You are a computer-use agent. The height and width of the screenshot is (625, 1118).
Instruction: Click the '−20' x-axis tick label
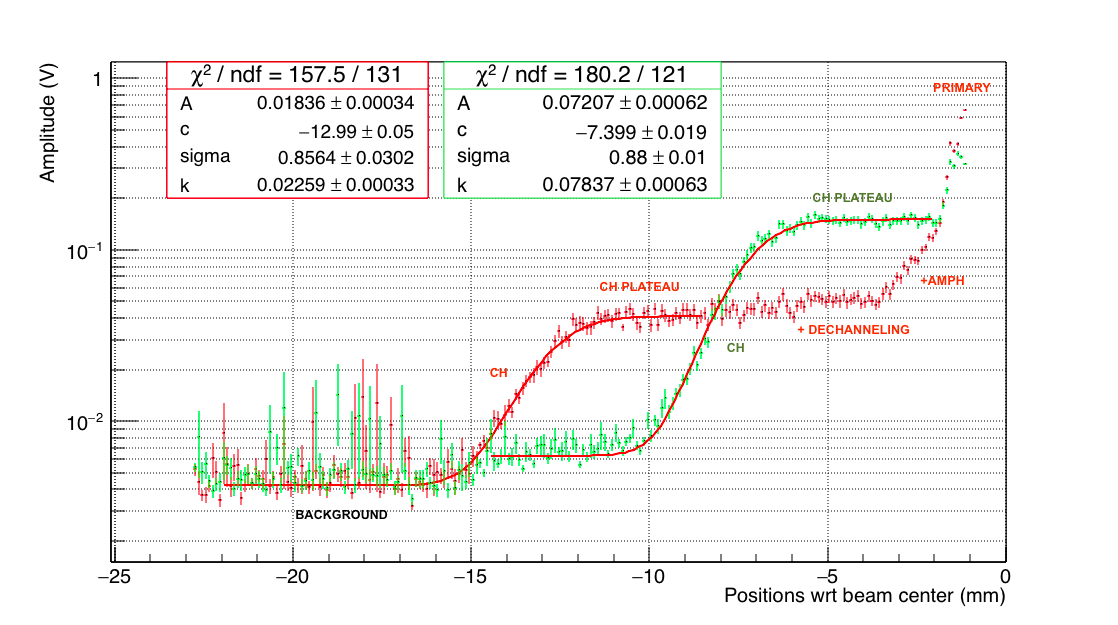tap(292, 576)
